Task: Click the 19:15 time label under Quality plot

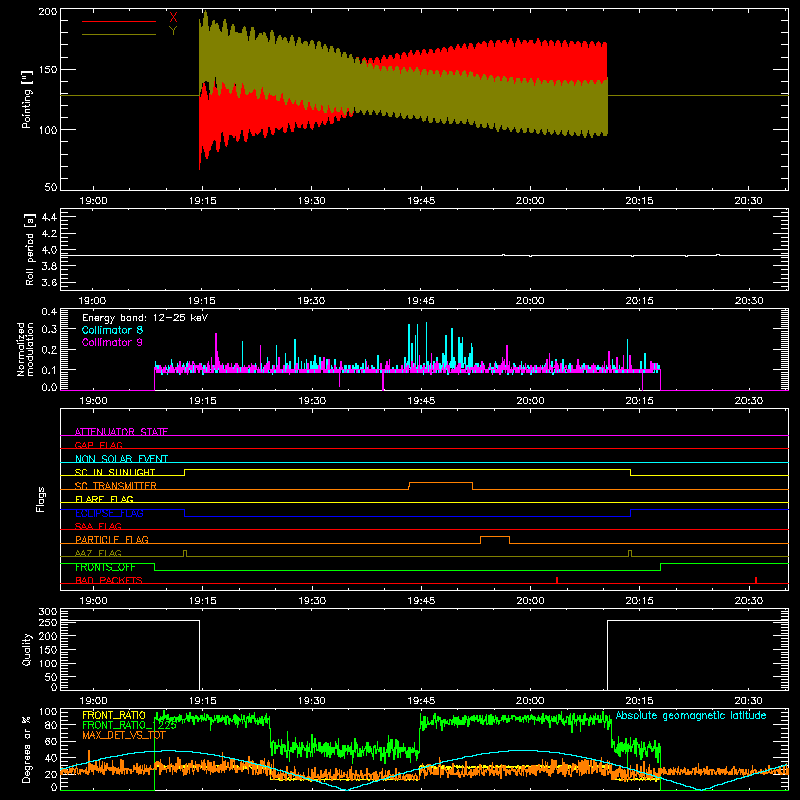Action: [203, 701]
